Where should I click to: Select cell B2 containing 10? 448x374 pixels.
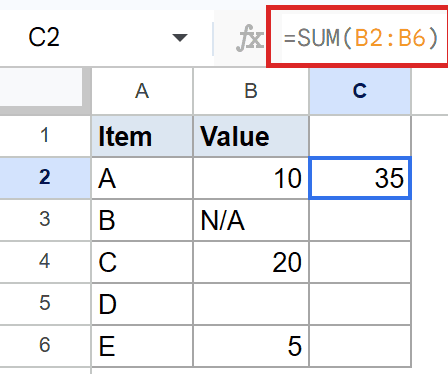[x=251, y=178]
